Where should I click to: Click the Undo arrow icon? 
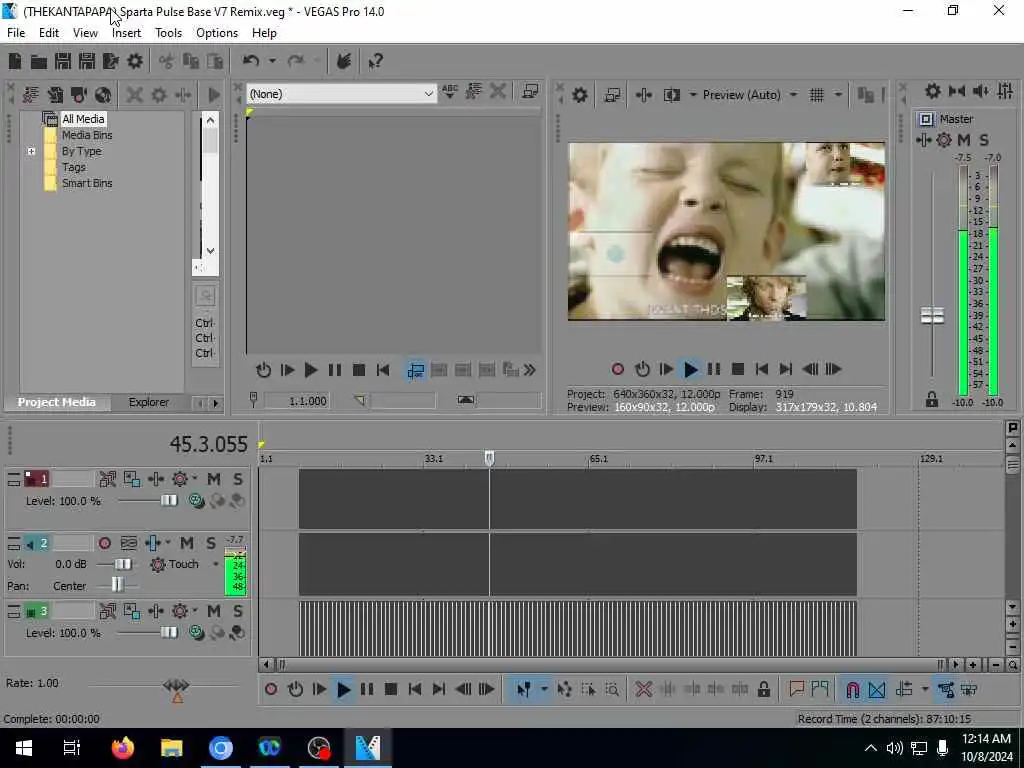click(251, 61)
